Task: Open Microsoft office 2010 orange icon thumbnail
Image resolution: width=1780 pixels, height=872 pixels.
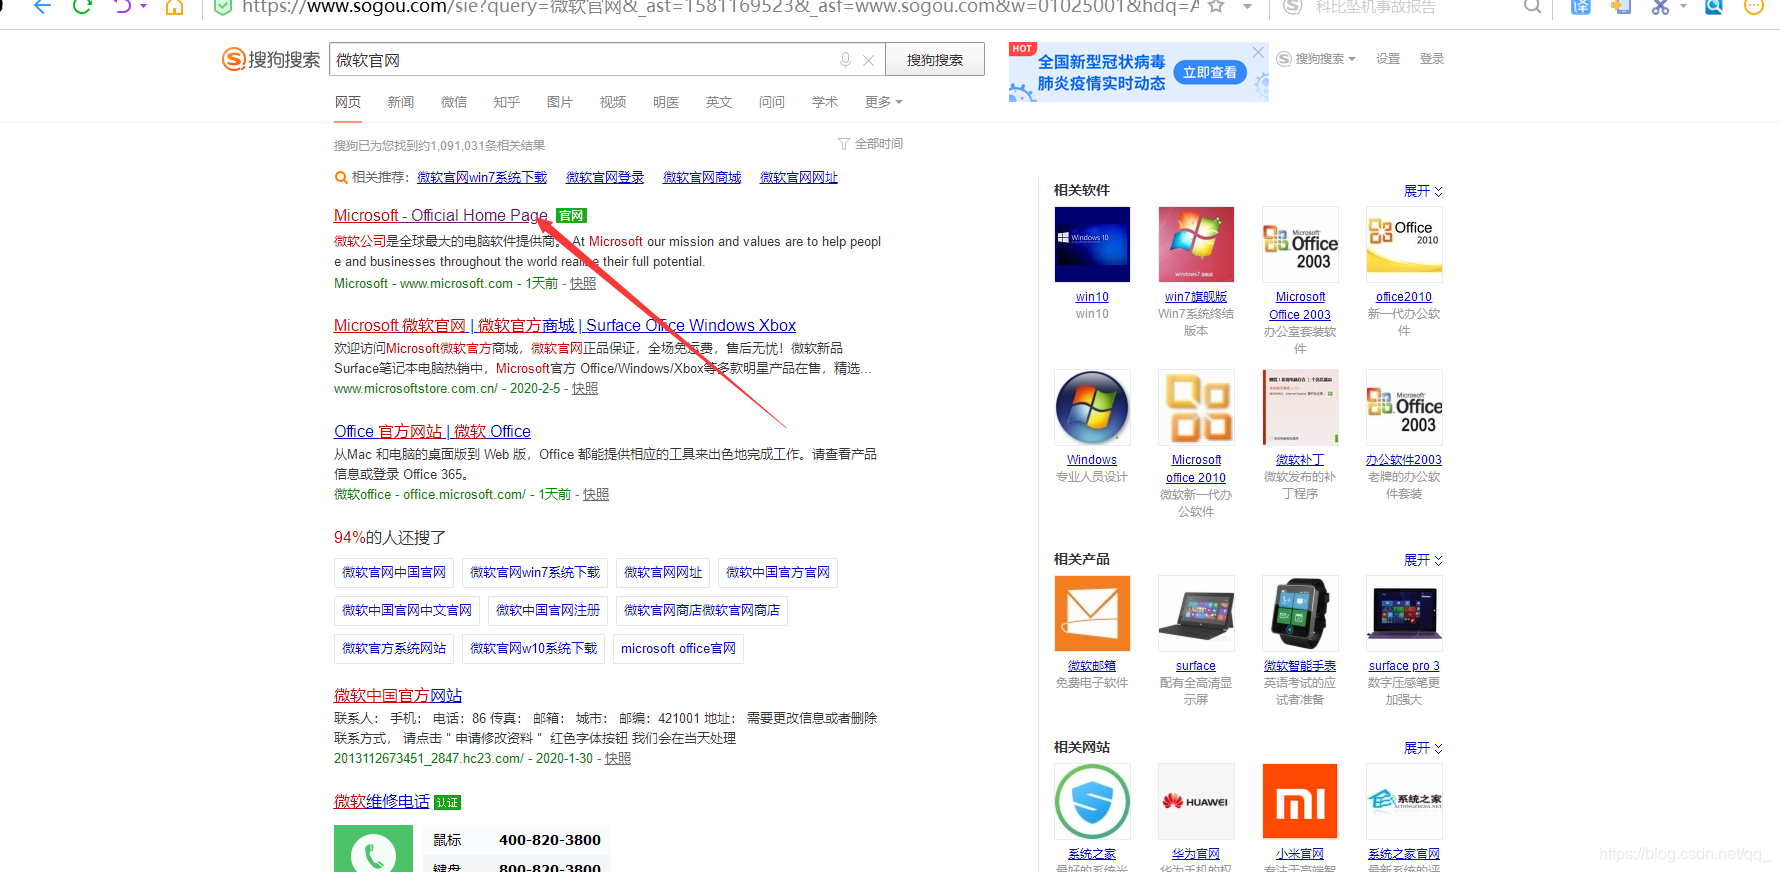Action: pos(1196,407)
